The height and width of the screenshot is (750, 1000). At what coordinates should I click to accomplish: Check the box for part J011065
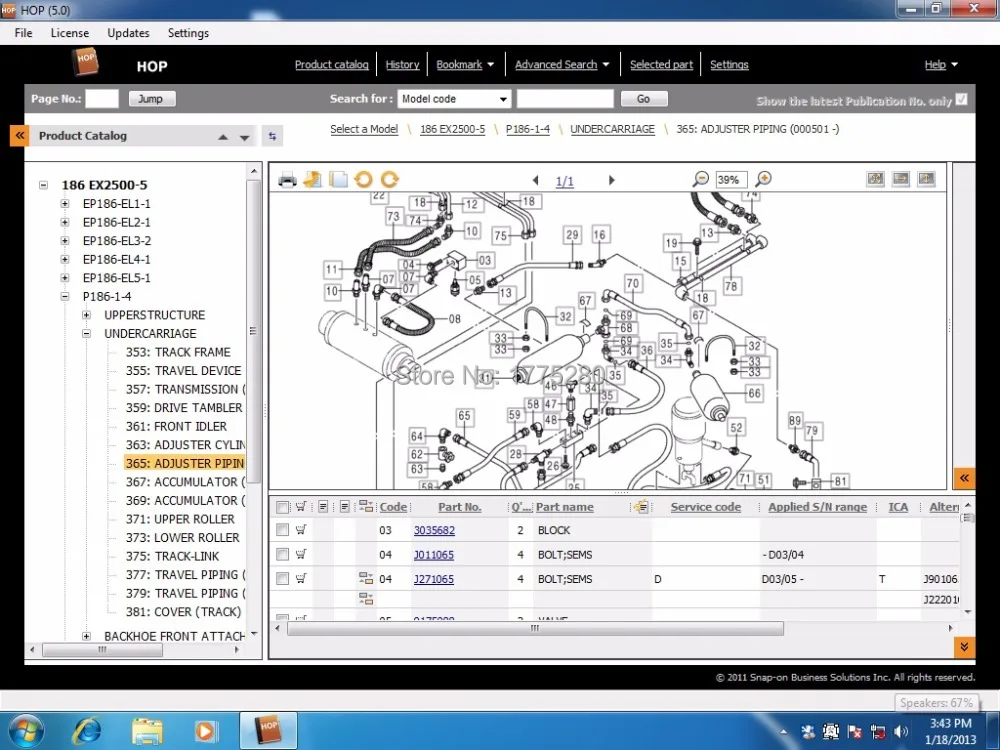[282, 554]
